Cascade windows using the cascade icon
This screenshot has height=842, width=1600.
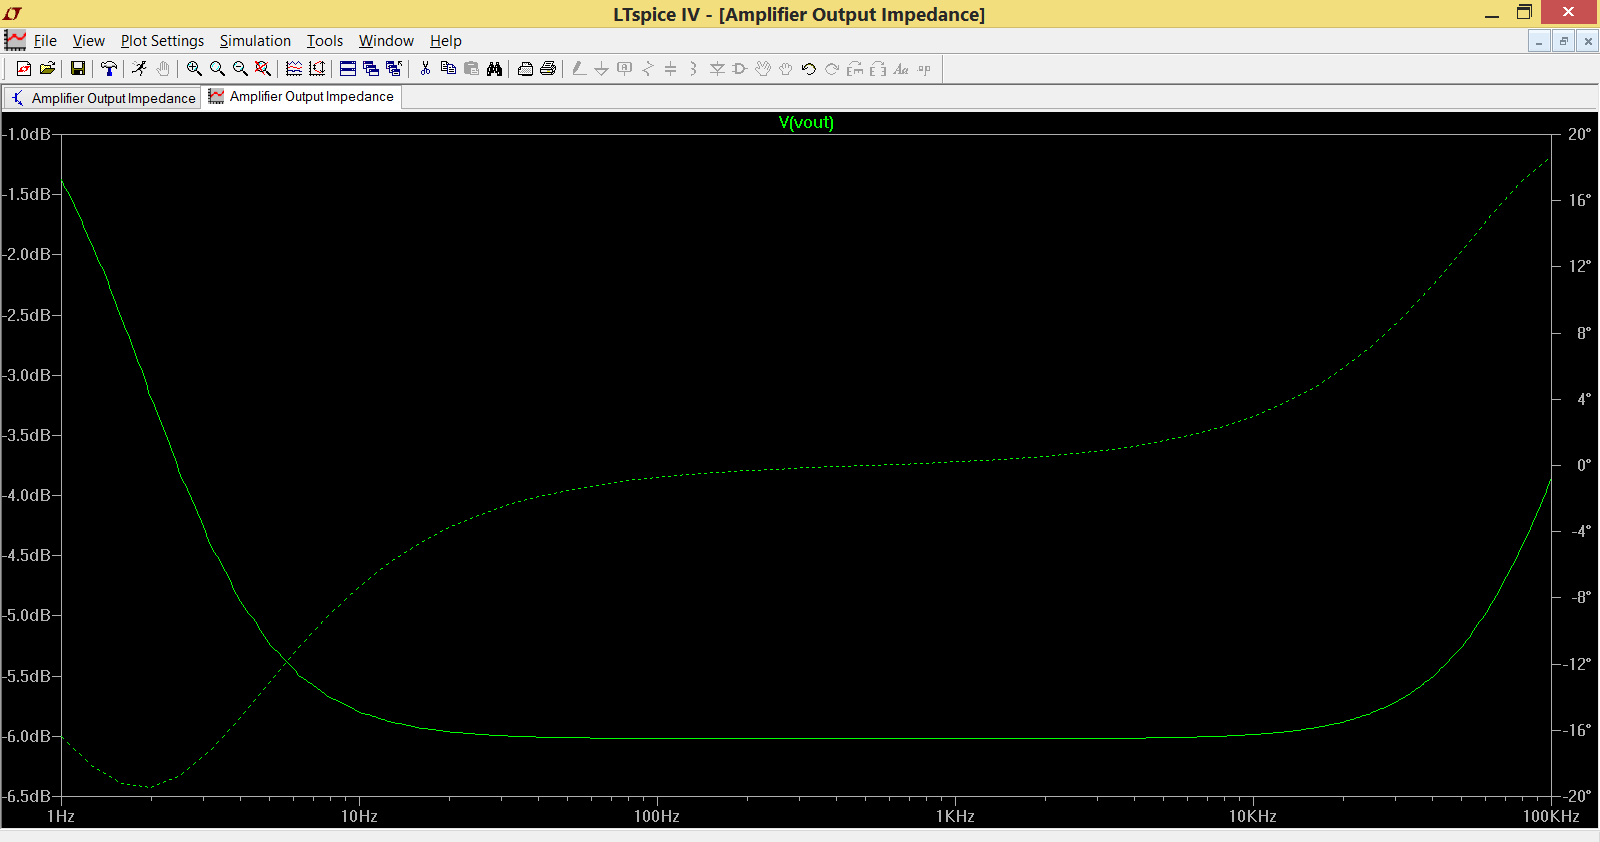(371, 69)
